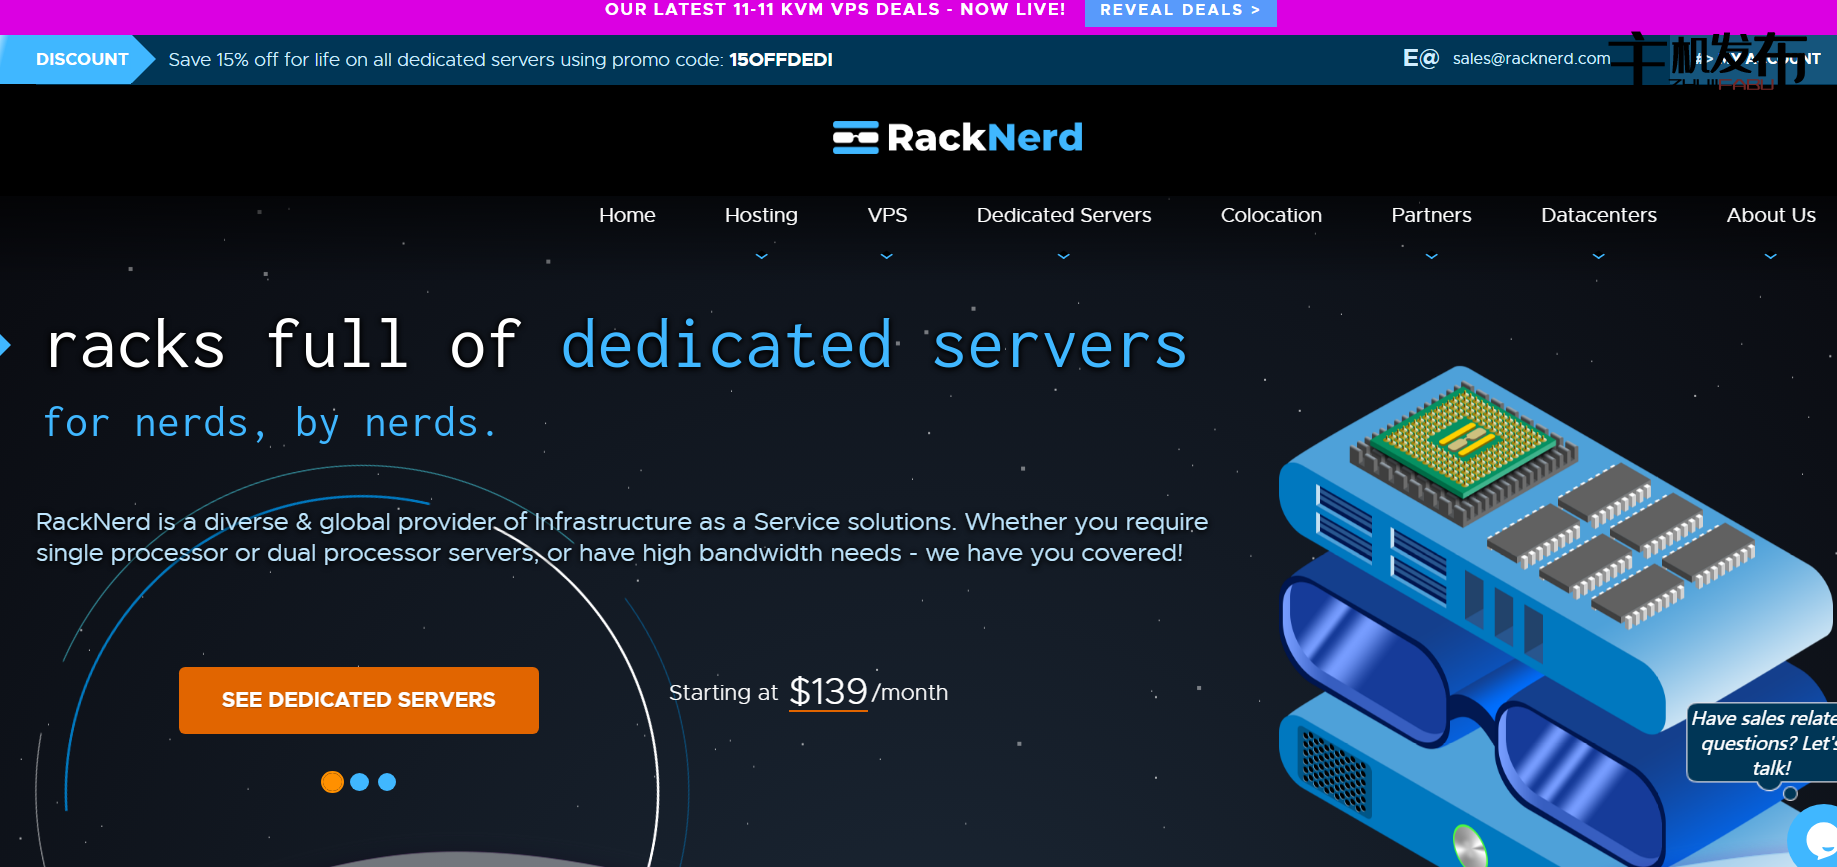This screenshot has height=867, width=1837.
Task: Click the isometric server stack illustration
Action: click(1556, 617)
